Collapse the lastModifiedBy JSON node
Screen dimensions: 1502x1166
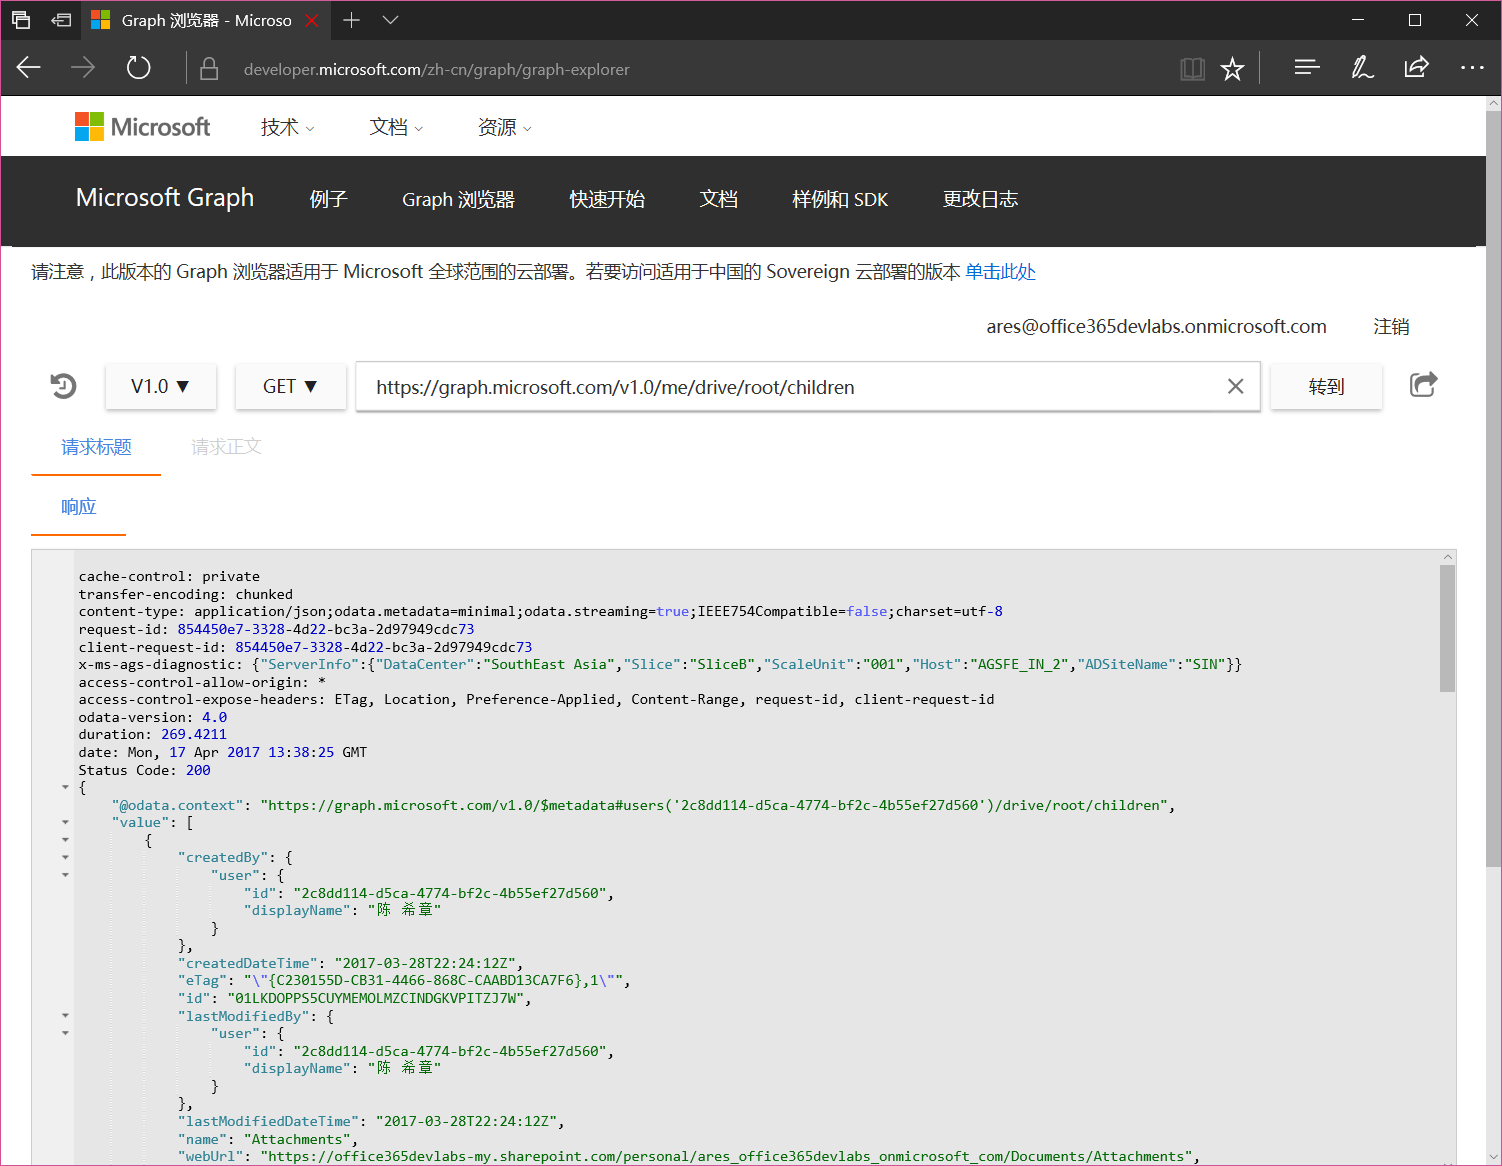click(x=66, y=1016)
